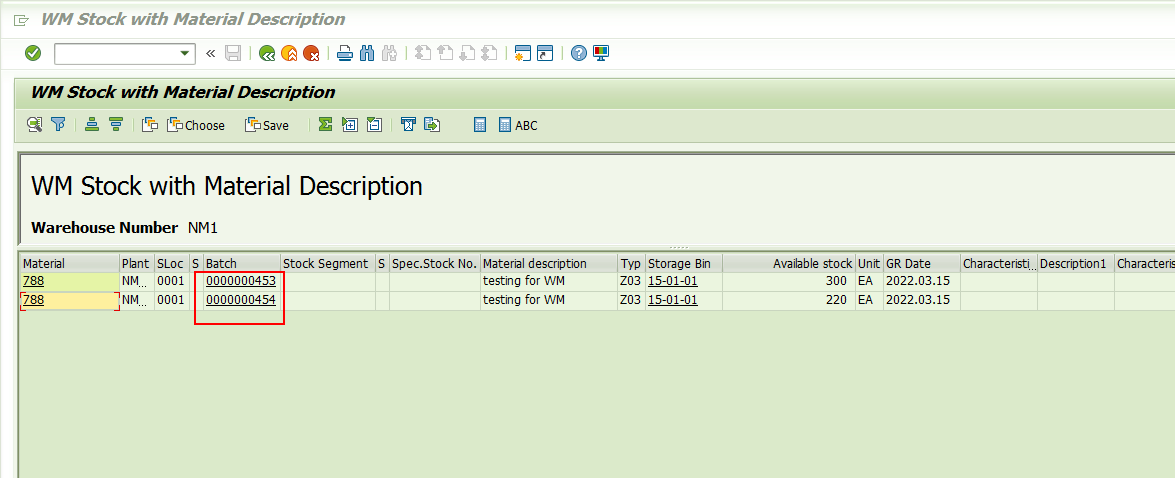Open Find using the binoculars icon
This screenshot has width=1175, height=478.
click(367, 53)
